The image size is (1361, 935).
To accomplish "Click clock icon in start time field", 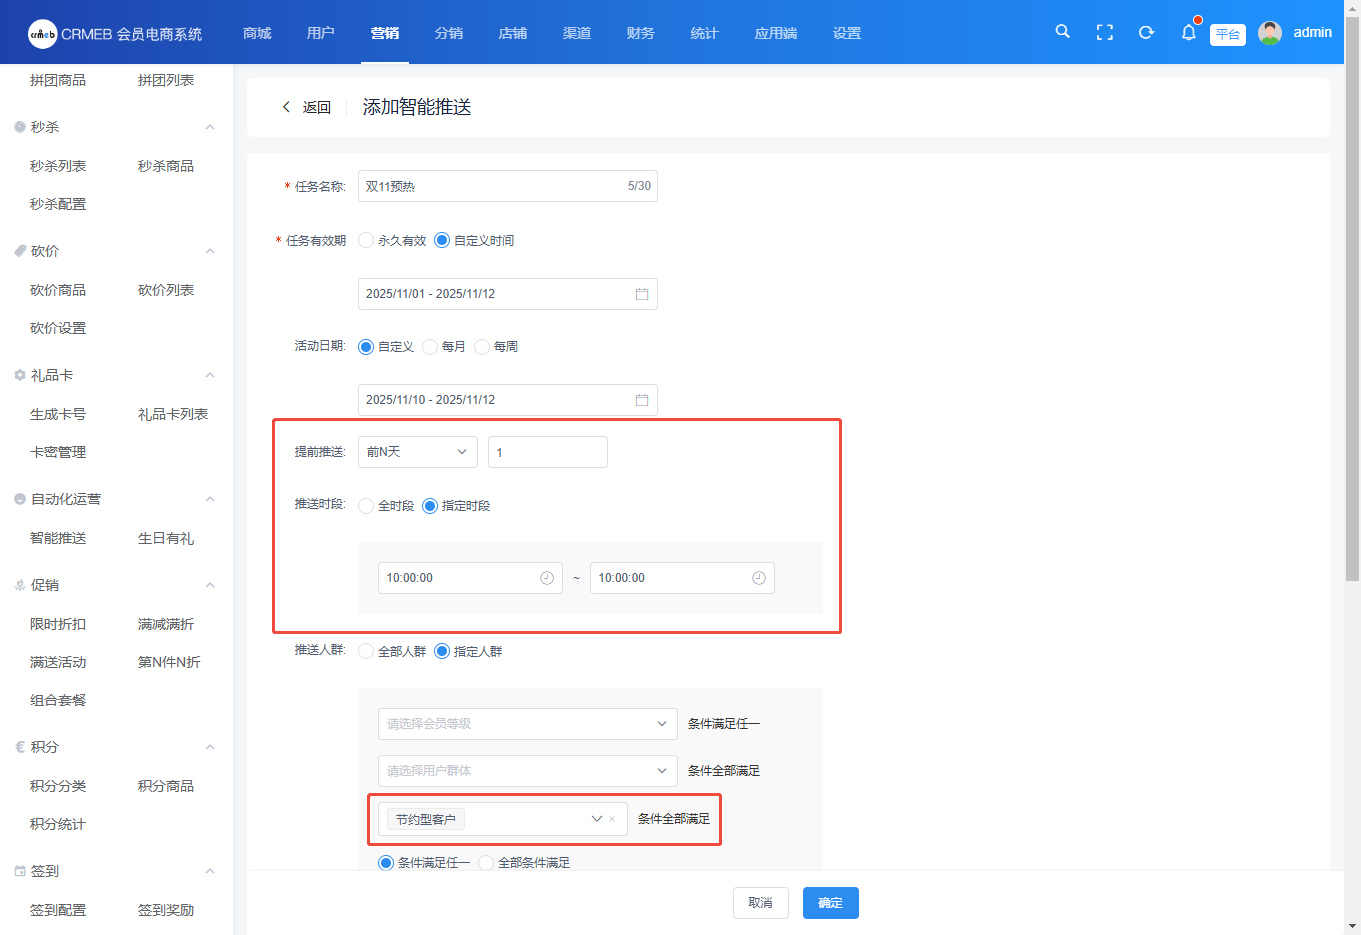I will click(x=547, y=578).
